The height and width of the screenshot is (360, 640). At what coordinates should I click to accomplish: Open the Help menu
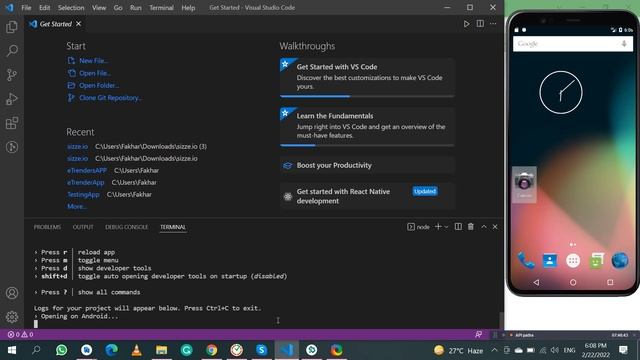point(188,8)
